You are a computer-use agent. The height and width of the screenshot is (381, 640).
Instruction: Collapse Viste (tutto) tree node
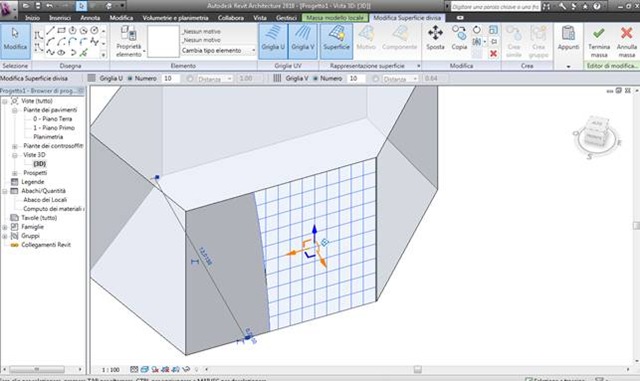(x=5, y=101)
